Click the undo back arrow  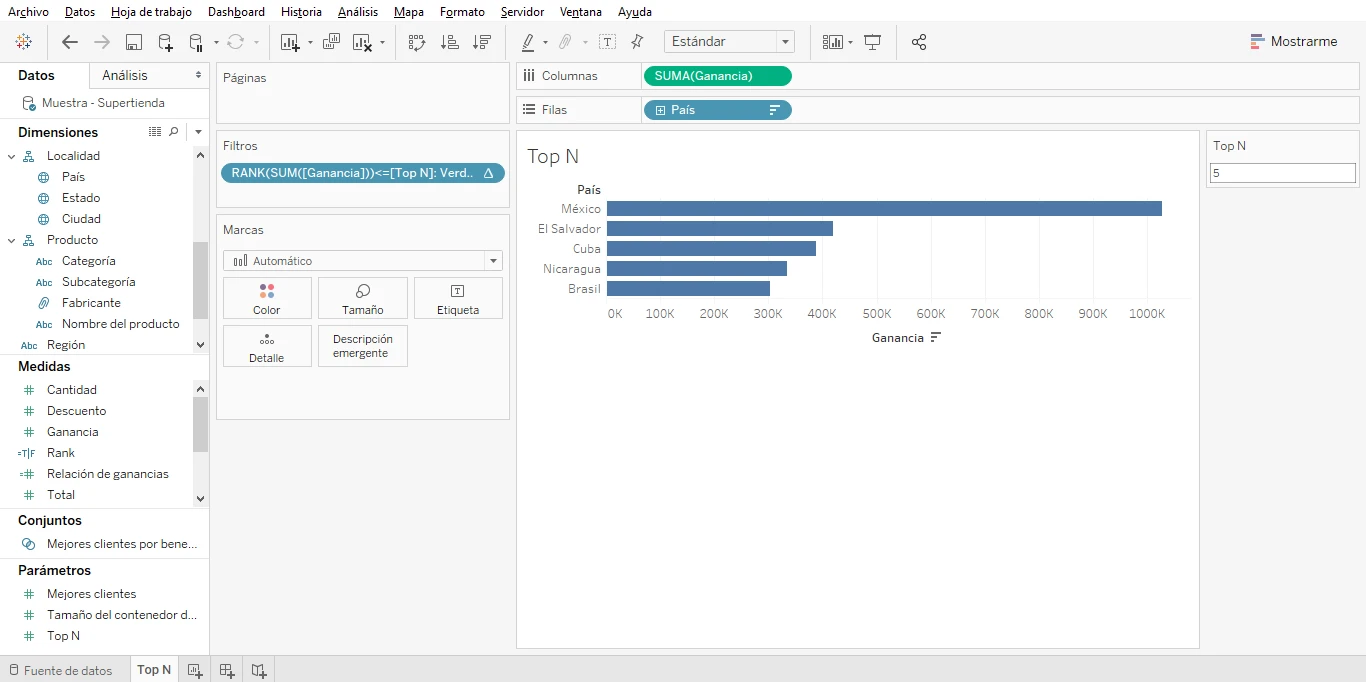pyautogui.click(x=69, y=42)
